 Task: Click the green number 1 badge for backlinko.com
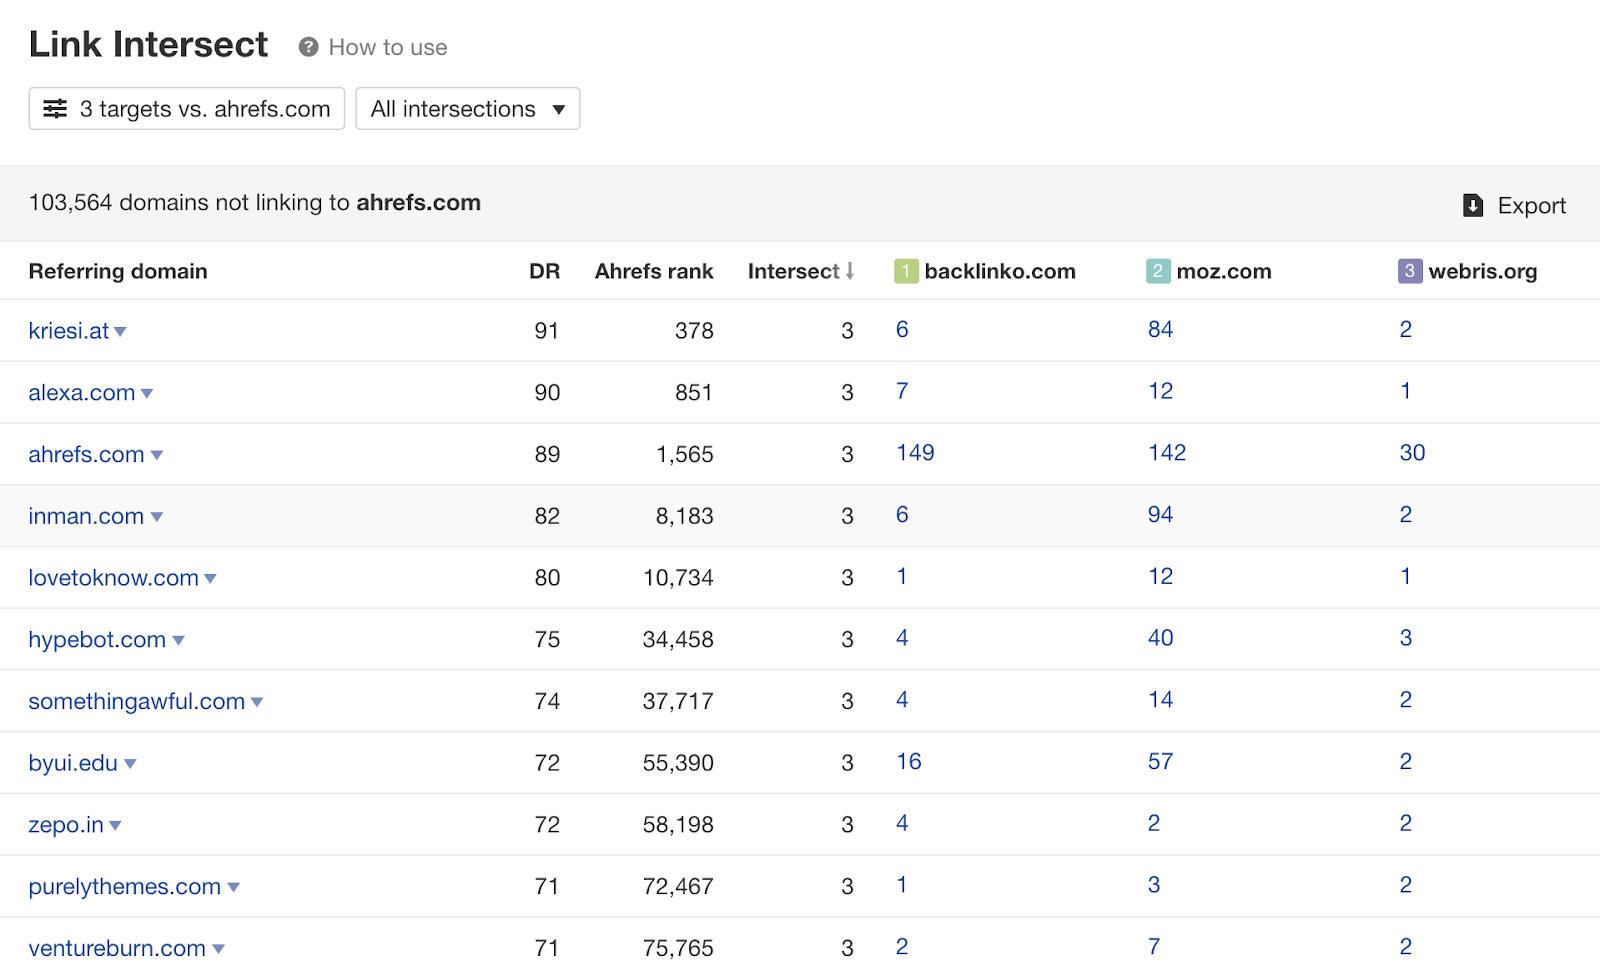(906, 271)
